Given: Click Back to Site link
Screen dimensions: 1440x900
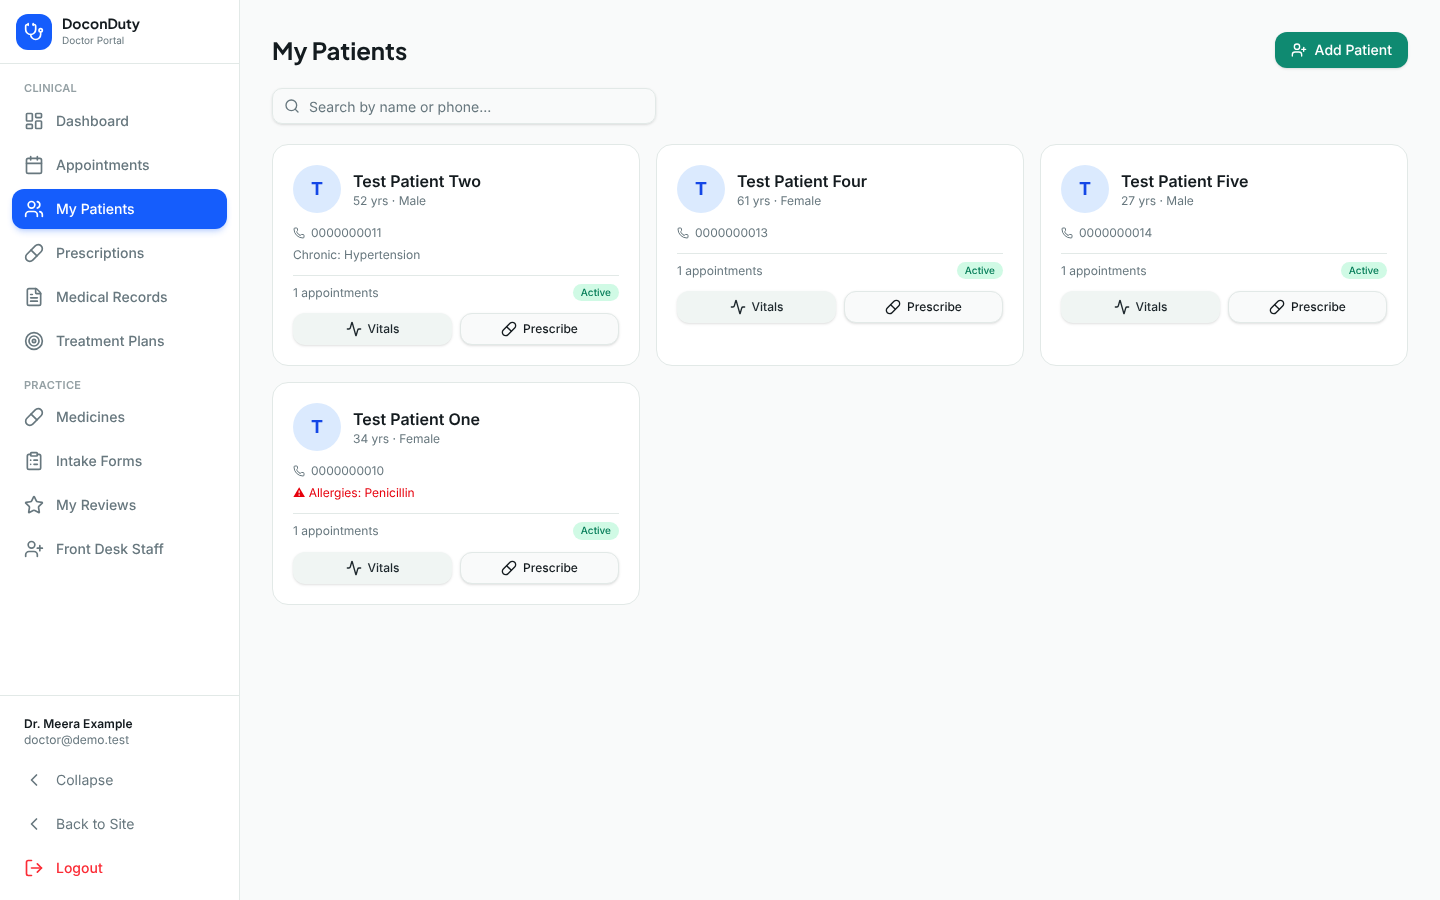Looking at the screenshot, I should 120,824.
